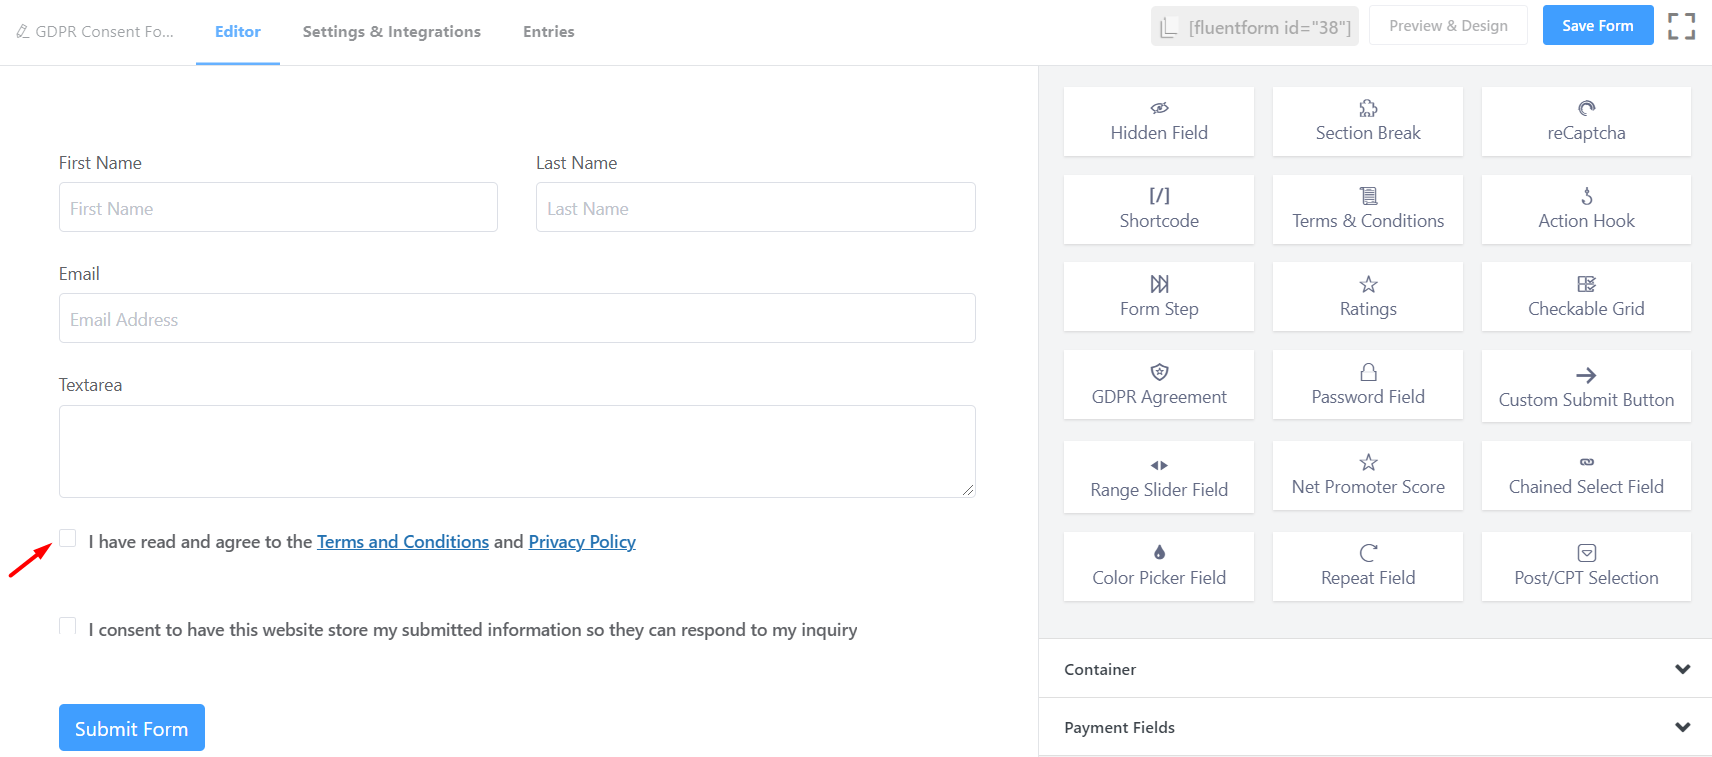
Task: Insert a Net Promoter Score field
Action: pos(1367,476)
